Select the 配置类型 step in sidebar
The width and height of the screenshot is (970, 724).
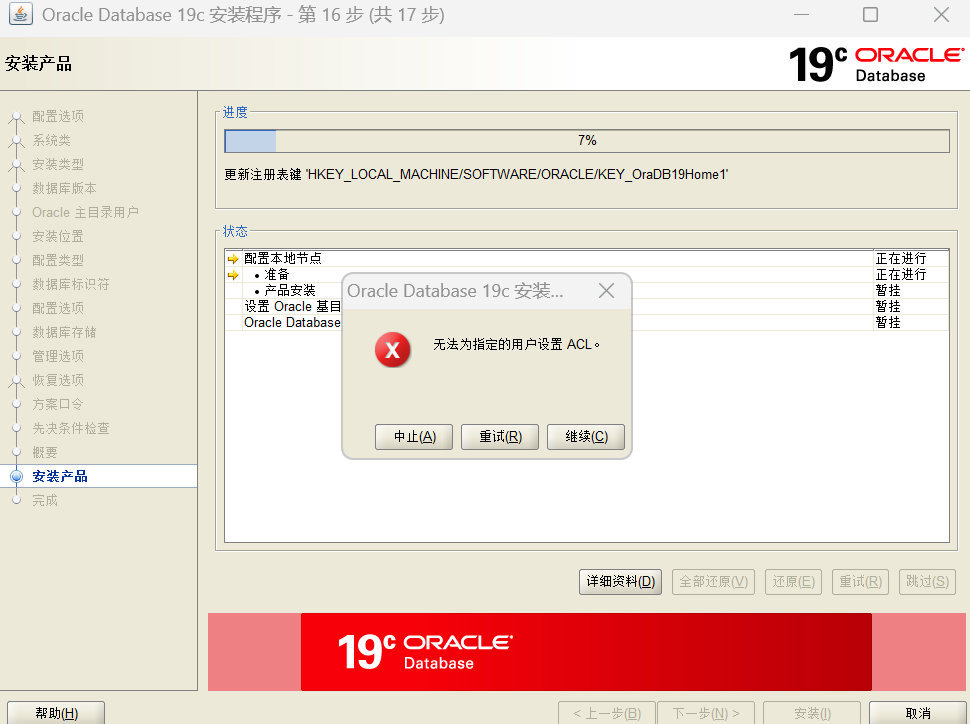[x=58, y=260]
